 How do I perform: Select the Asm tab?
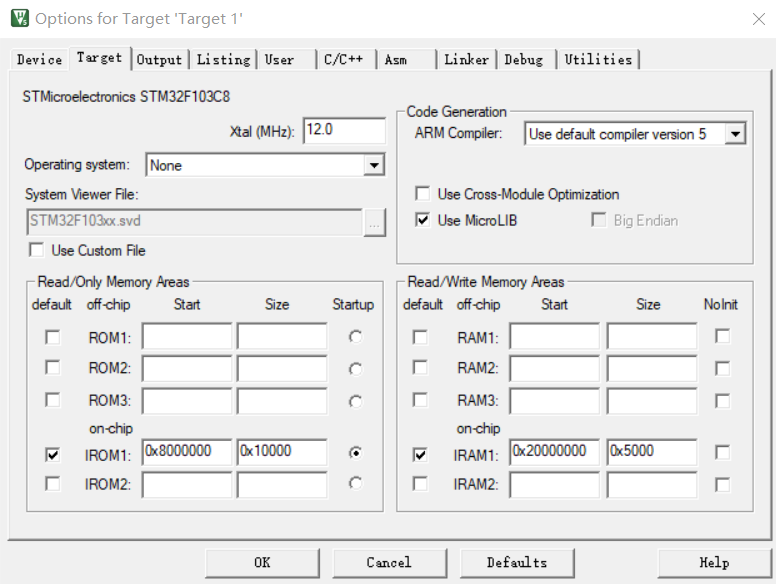click(x=406, y=59)
